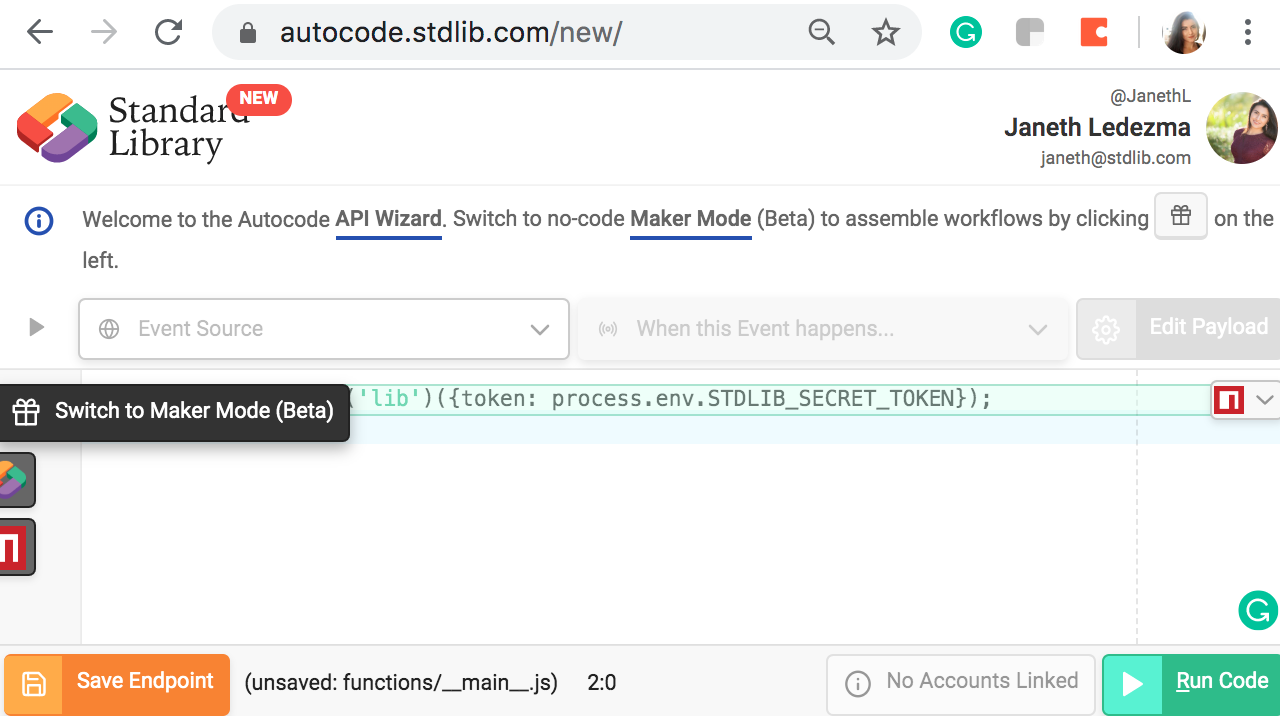
Task: Click the address bar URL
Action: click(x=451, y=33)
